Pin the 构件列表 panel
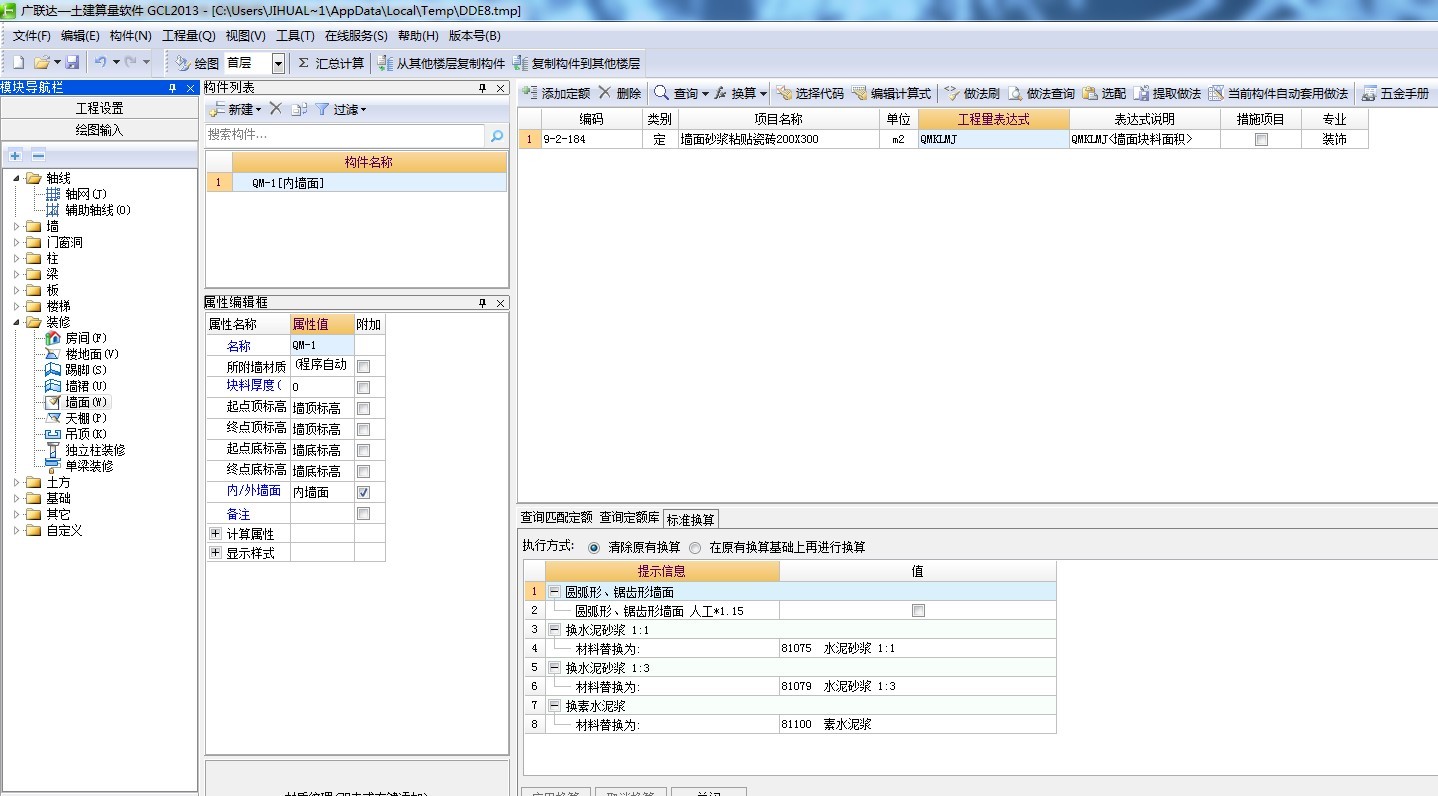The height and width of the screenshot is (796, 1438). [x=483, y=88]
